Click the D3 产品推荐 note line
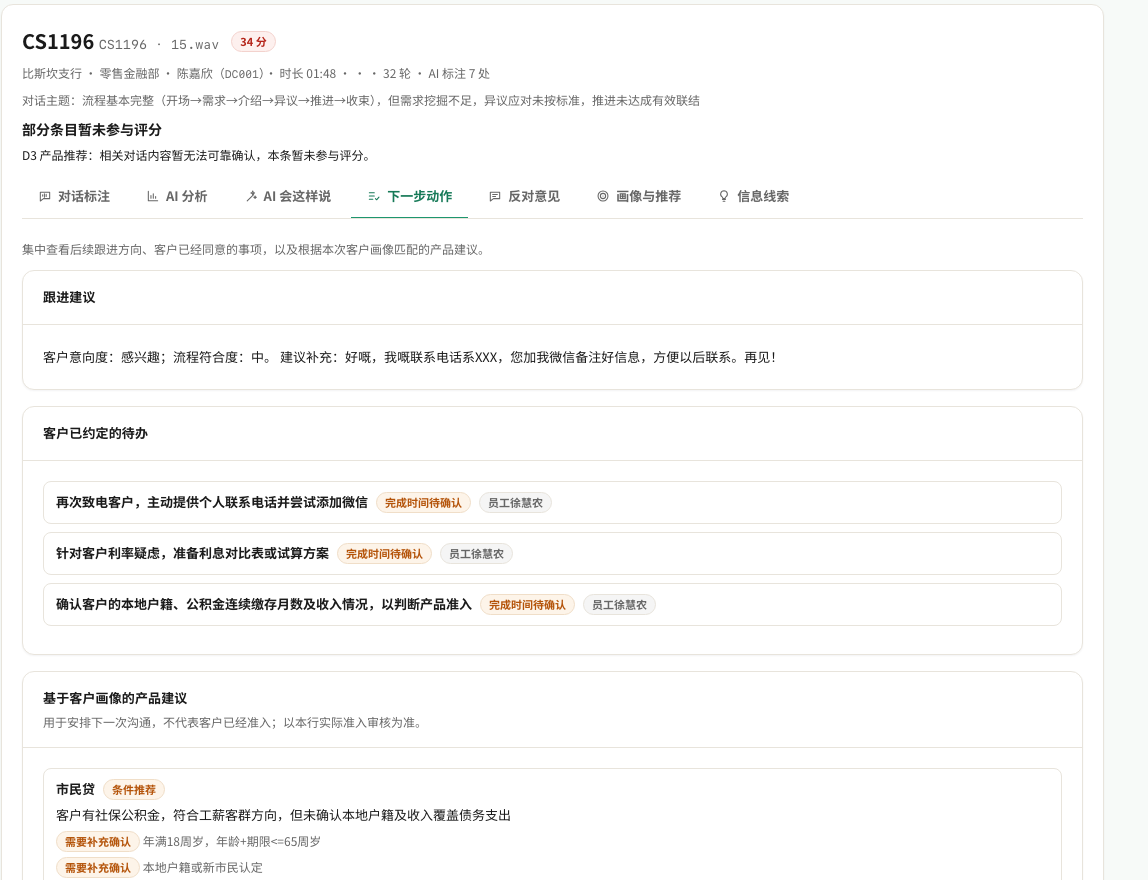This screenshot has width=1148, height=880. [x=197, y=156]
